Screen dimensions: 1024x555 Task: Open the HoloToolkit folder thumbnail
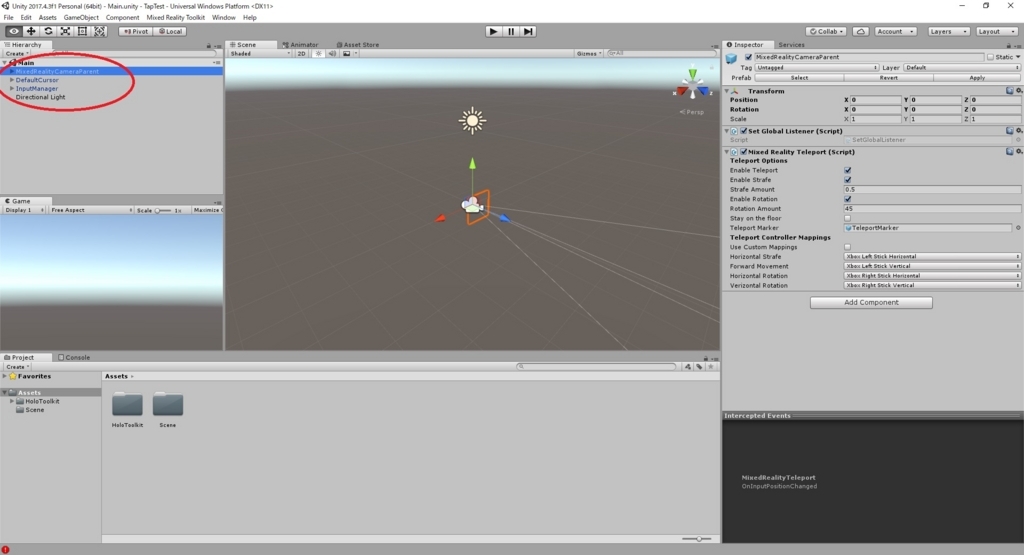click(x=127, y=405)
